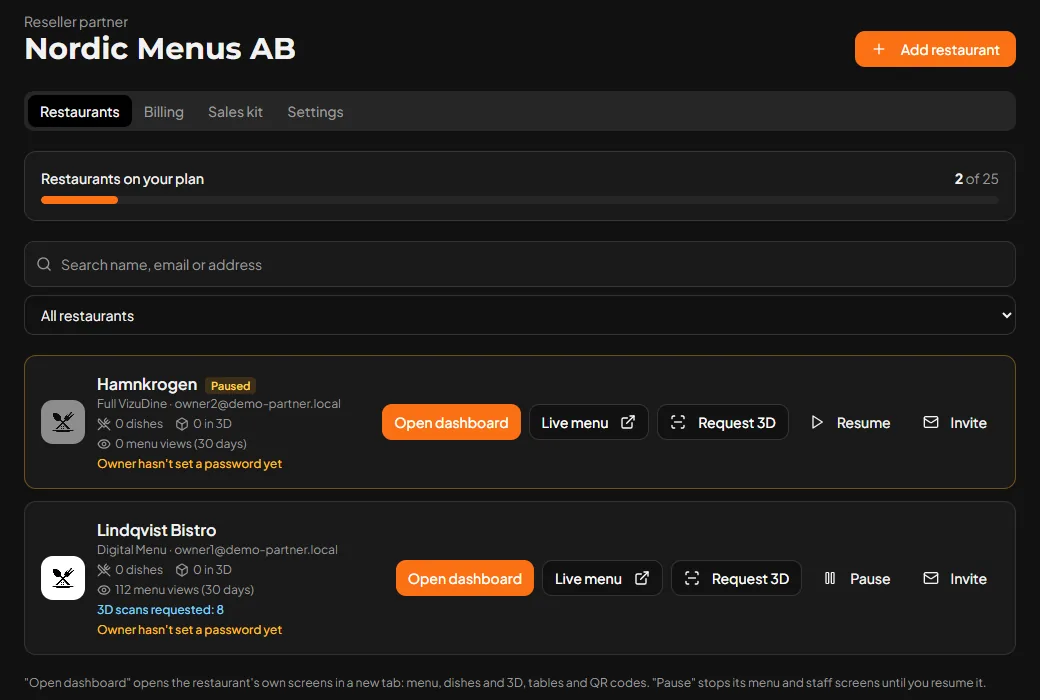Open the All restaurants filter dropdown
1040x700 pixels.
pos(520,315)
